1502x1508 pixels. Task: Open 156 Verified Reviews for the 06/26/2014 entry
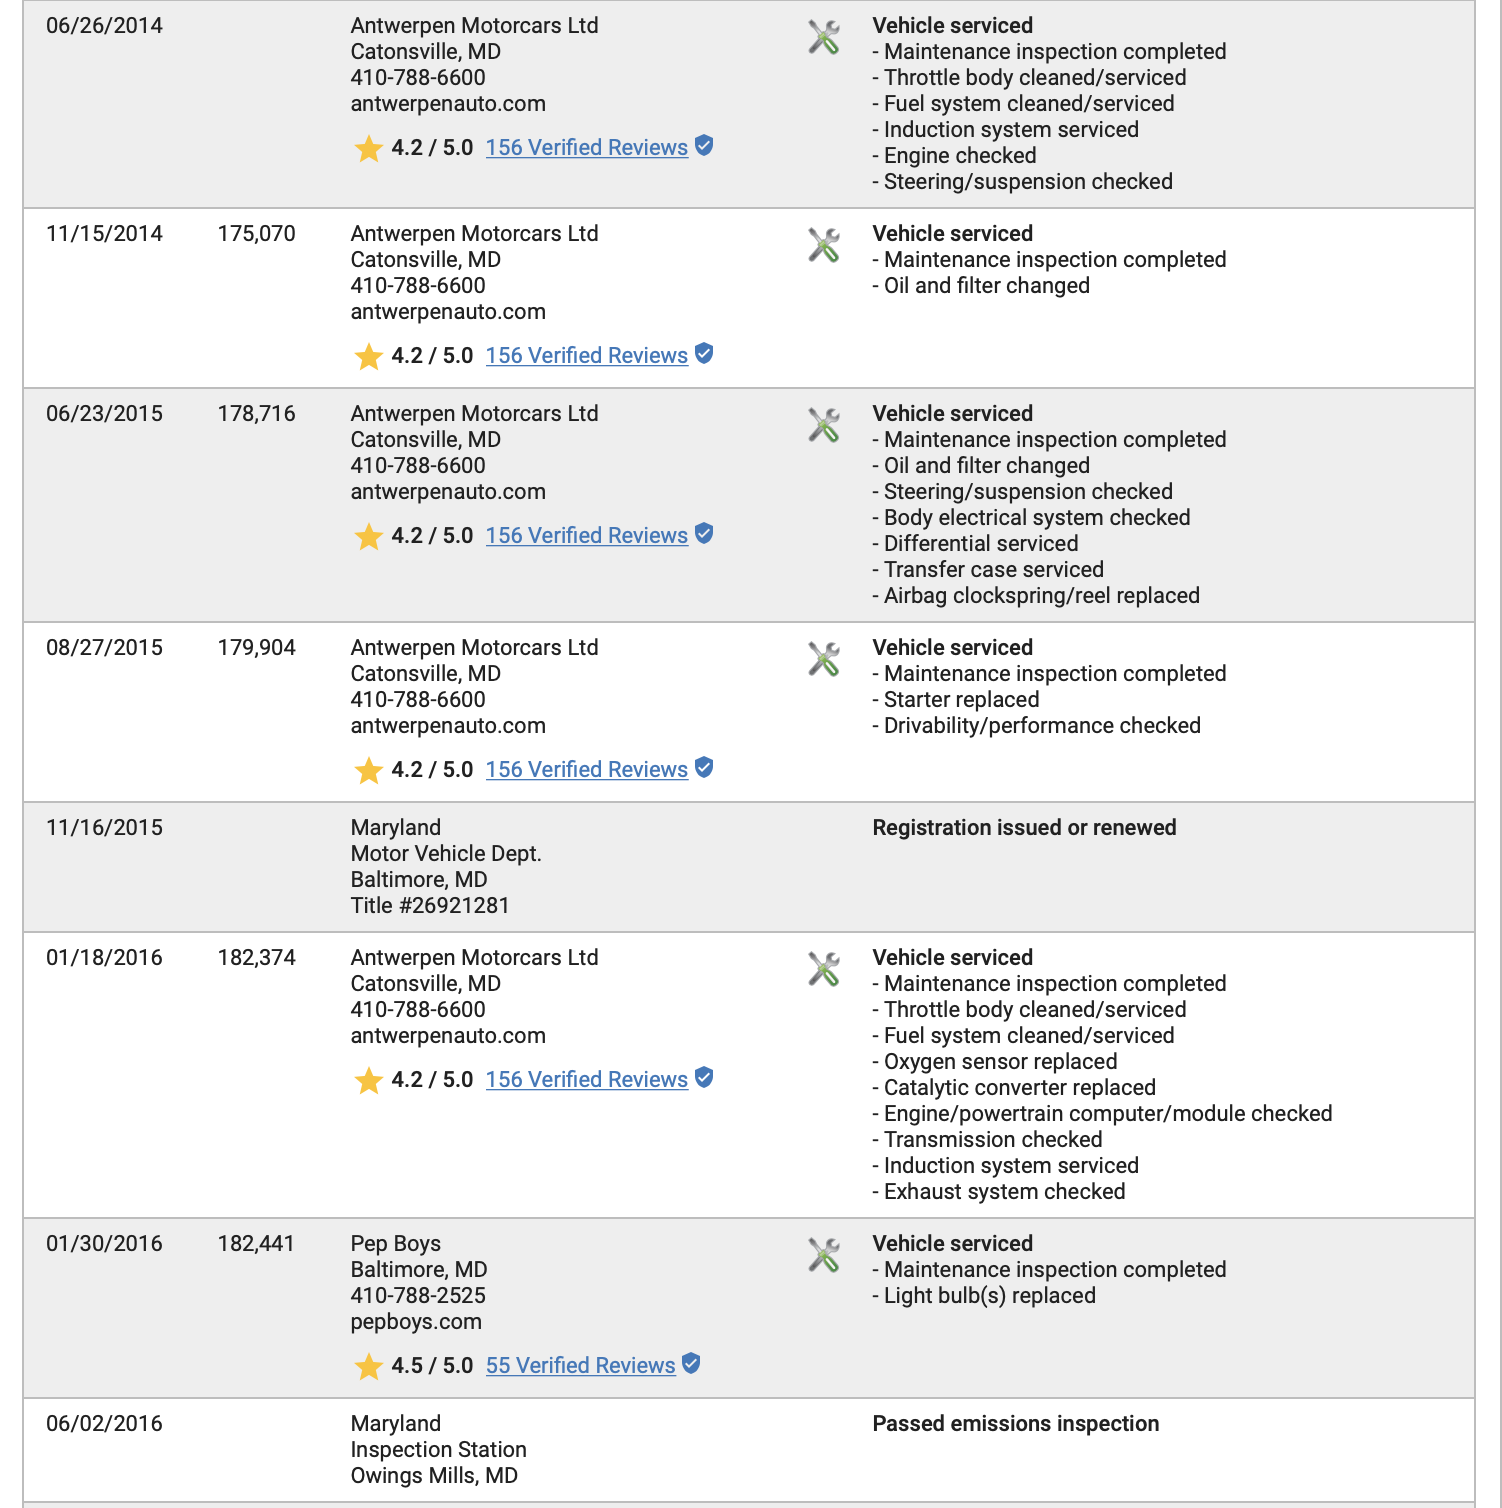[587, 148]
